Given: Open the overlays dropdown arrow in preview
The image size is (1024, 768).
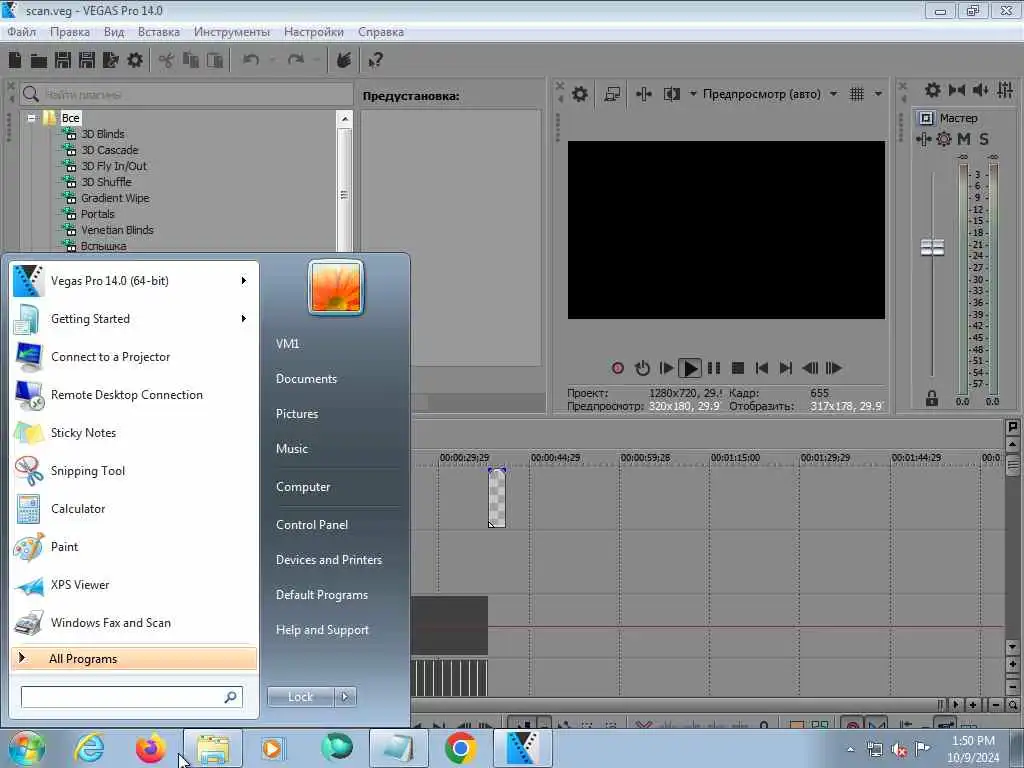Looking at the screenshot, I should click(878, 94).
